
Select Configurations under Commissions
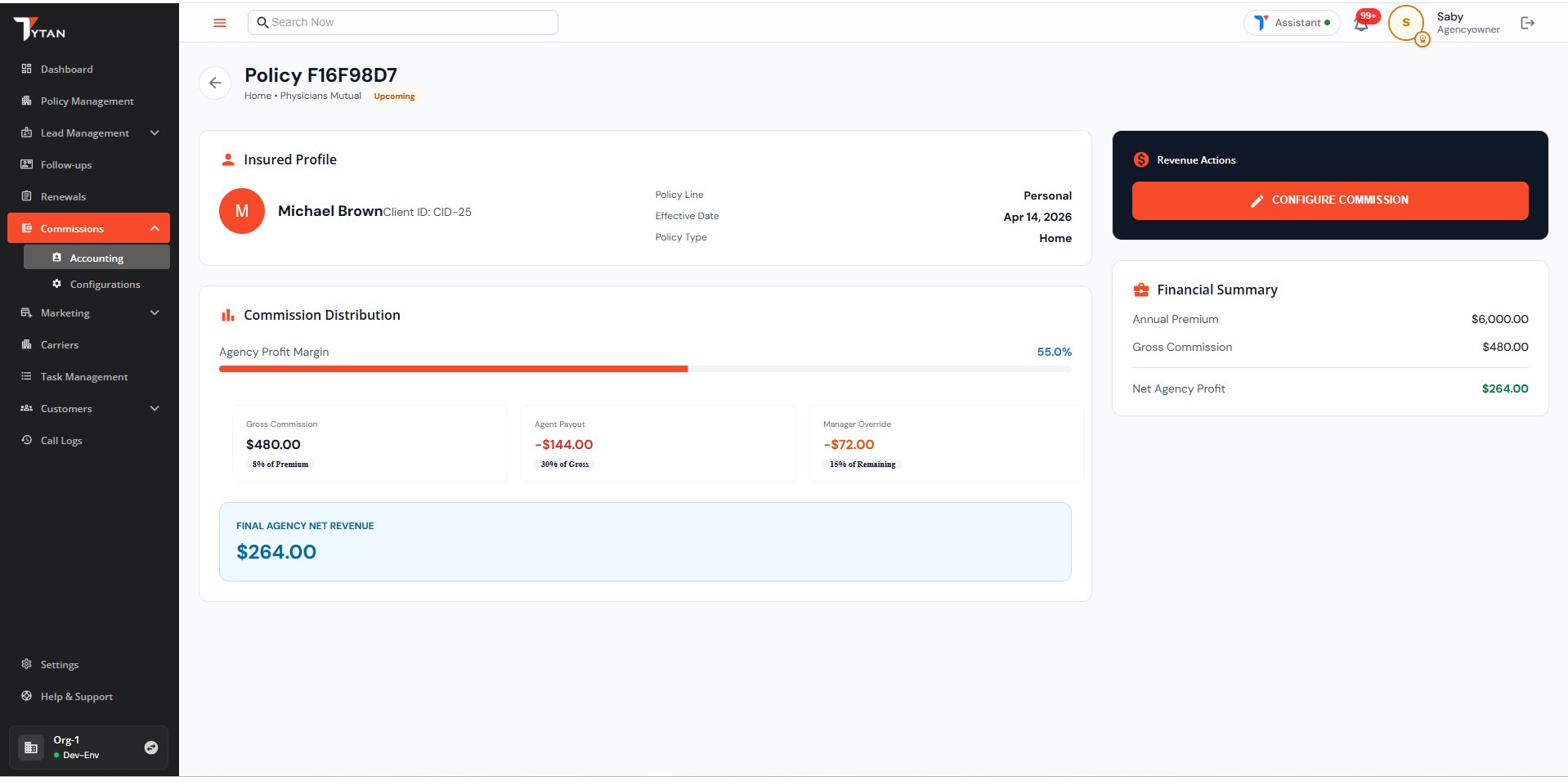(x=104, y=285)
